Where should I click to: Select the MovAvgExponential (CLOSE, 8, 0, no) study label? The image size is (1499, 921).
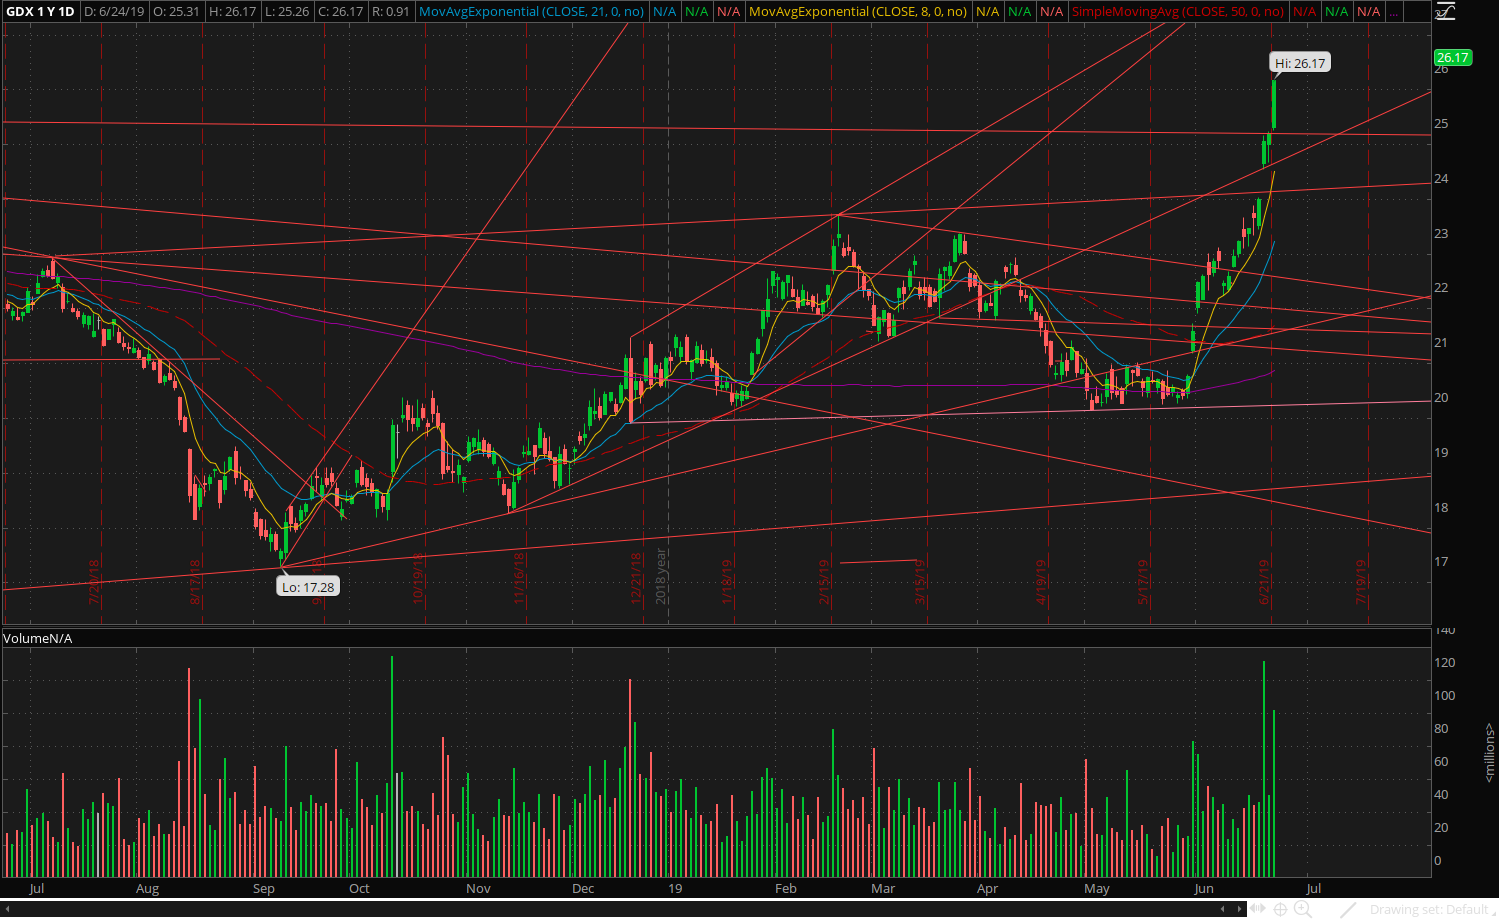858,12
